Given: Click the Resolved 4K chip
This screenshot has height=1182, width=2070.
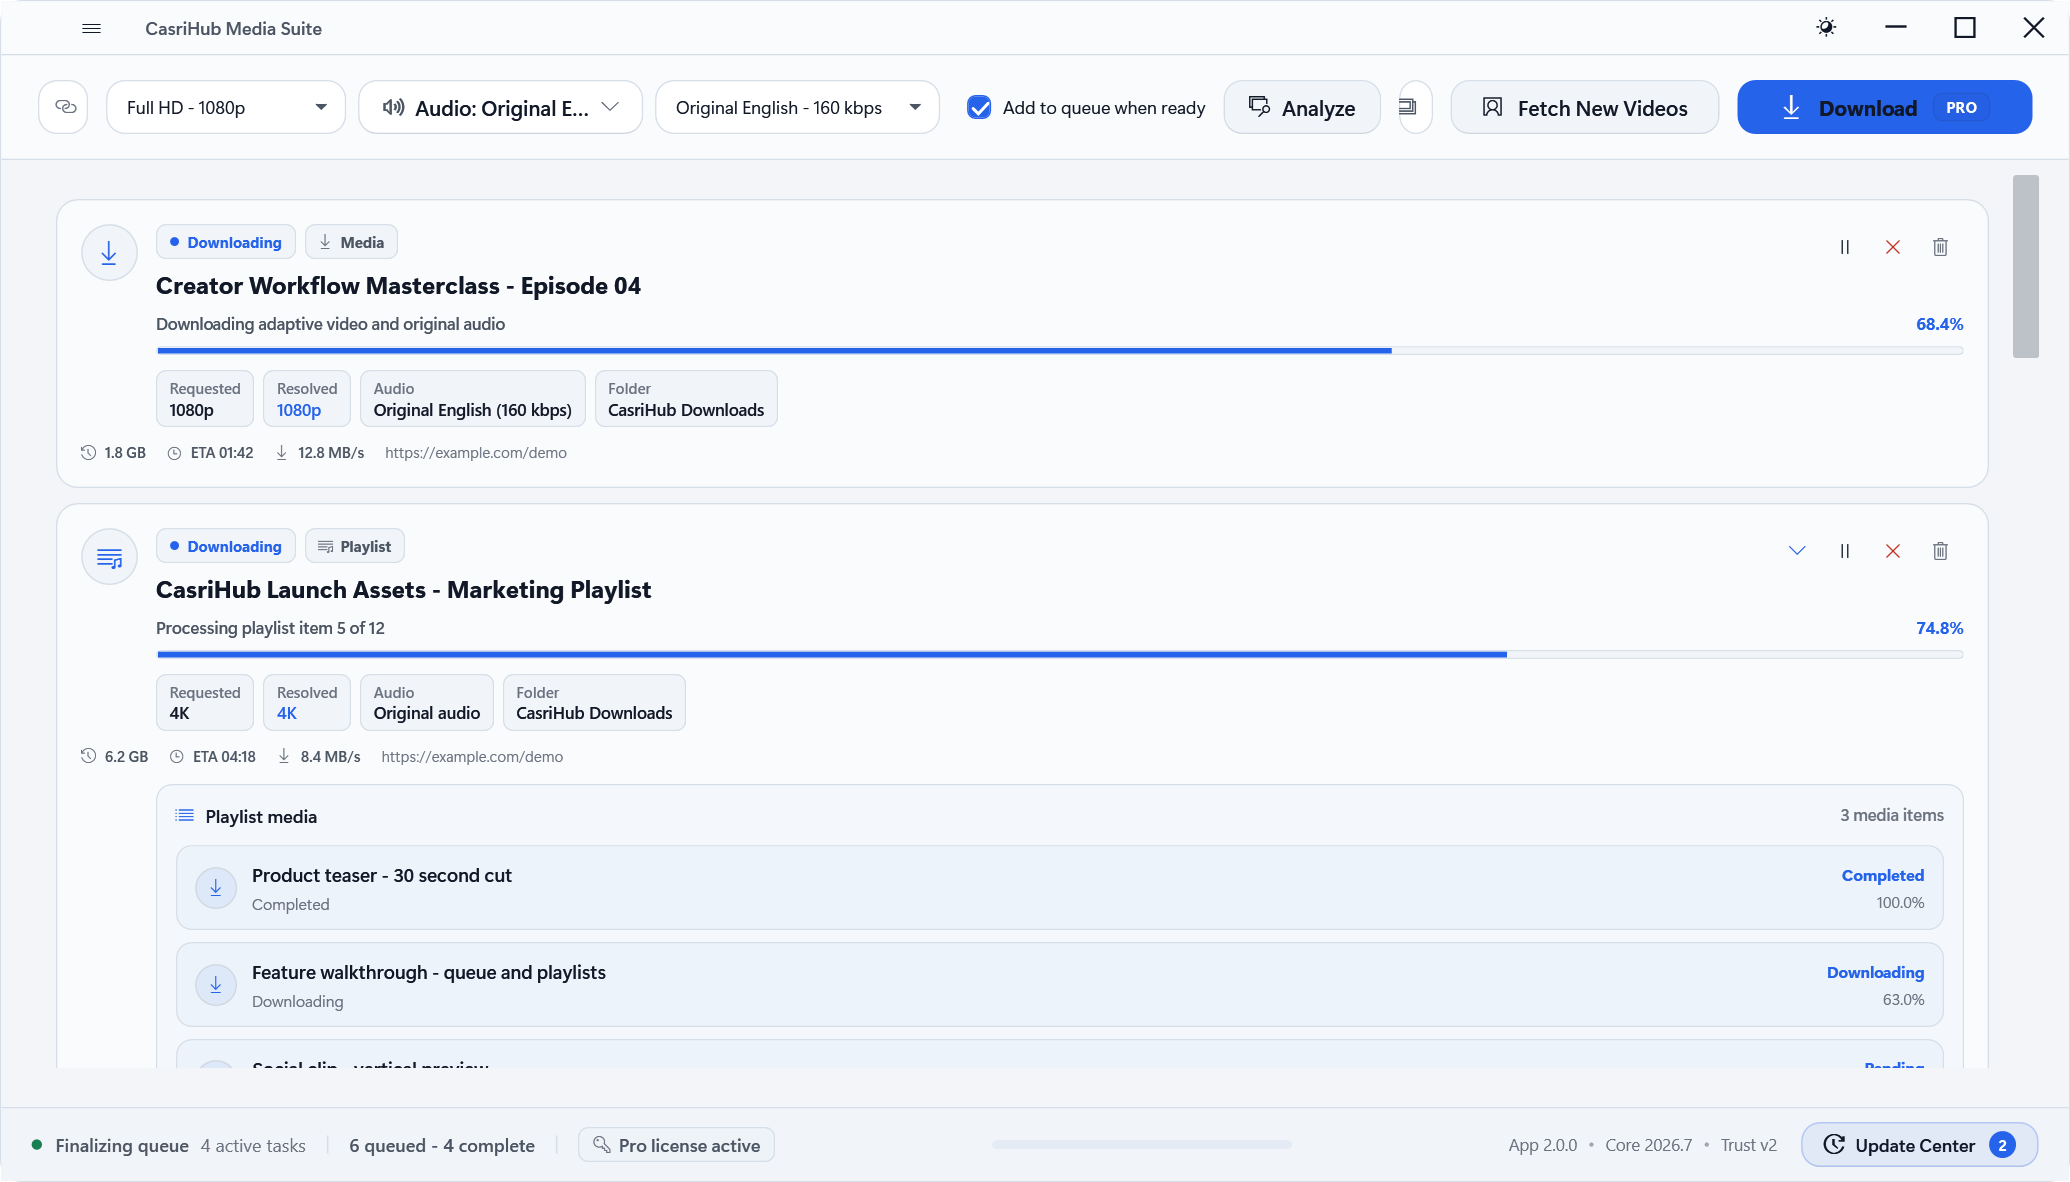Looking at the screenshot, I should [x=307, y=703].
